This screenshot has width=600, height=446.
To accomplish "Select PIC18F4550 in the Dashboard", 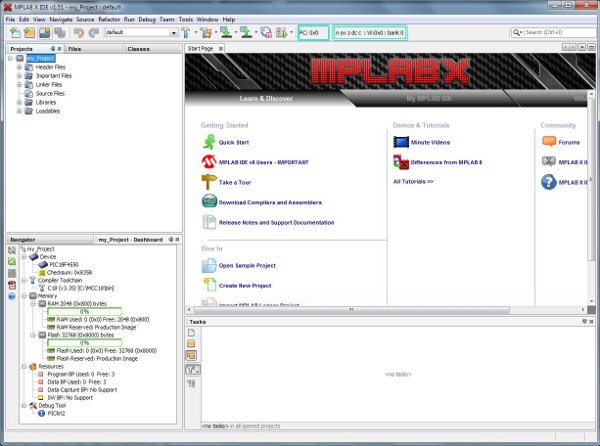I will (64, 264).
